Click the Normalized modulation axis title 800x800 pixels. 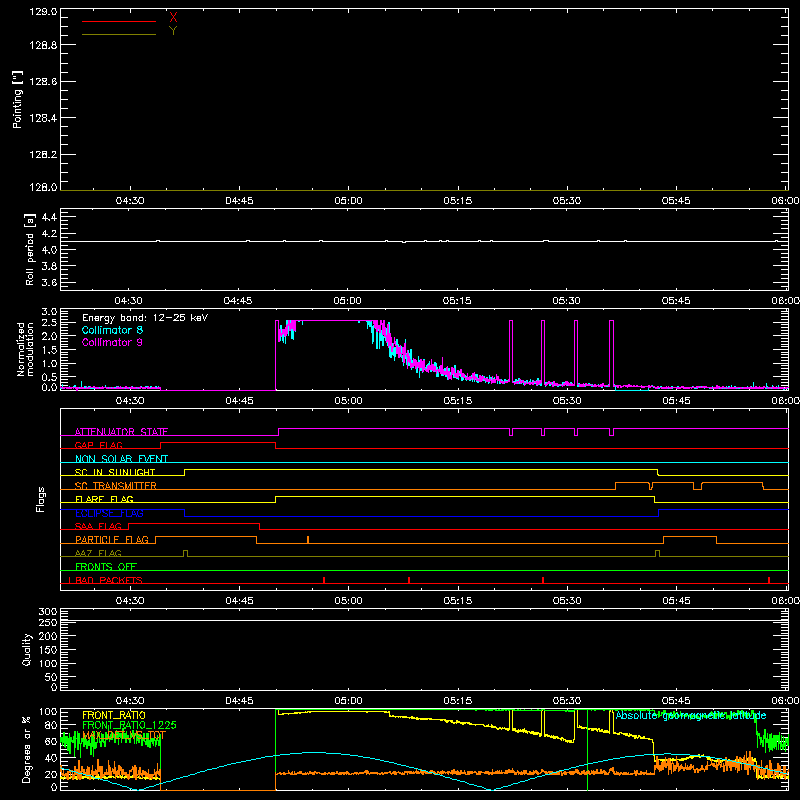point(25,349)
